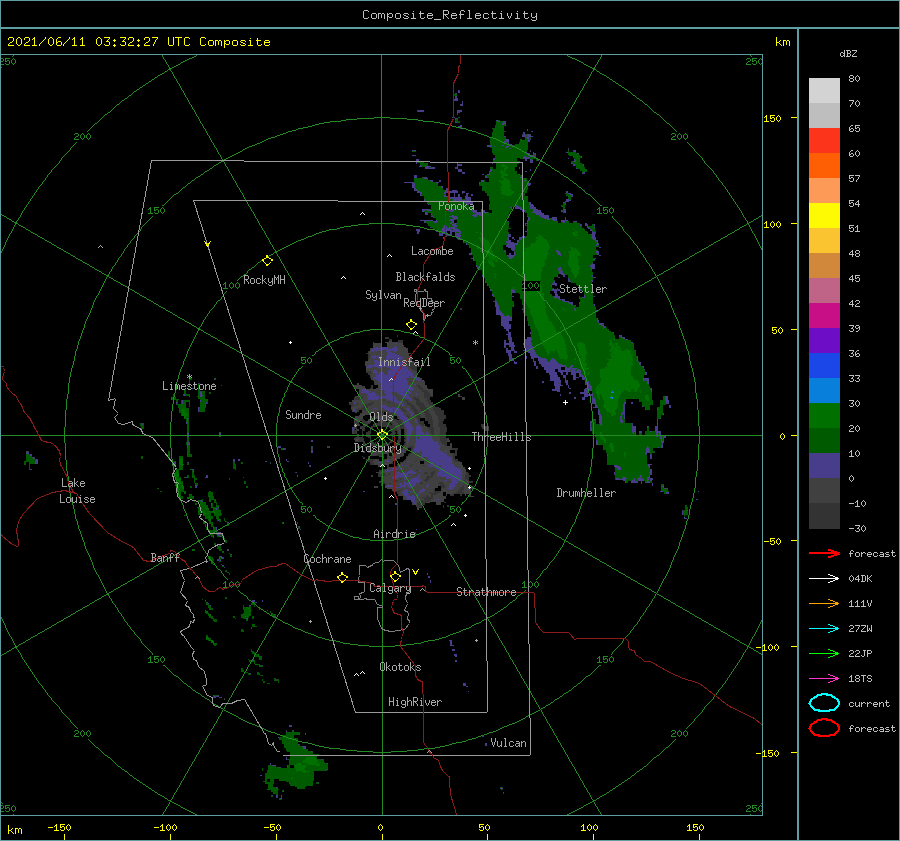Click the Airdrie label
This screenshot has width=900, height=841.
tap(394, 534)
